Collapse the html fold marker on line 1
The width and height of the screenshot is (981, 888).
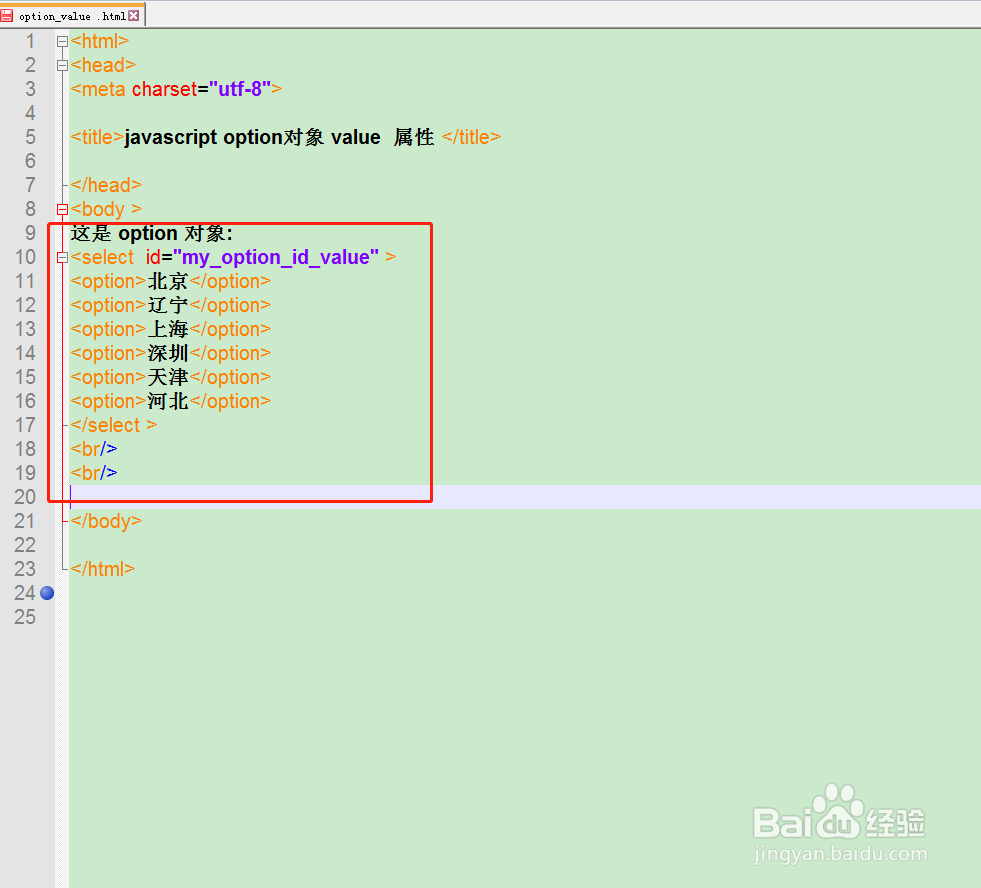point(62,41)
